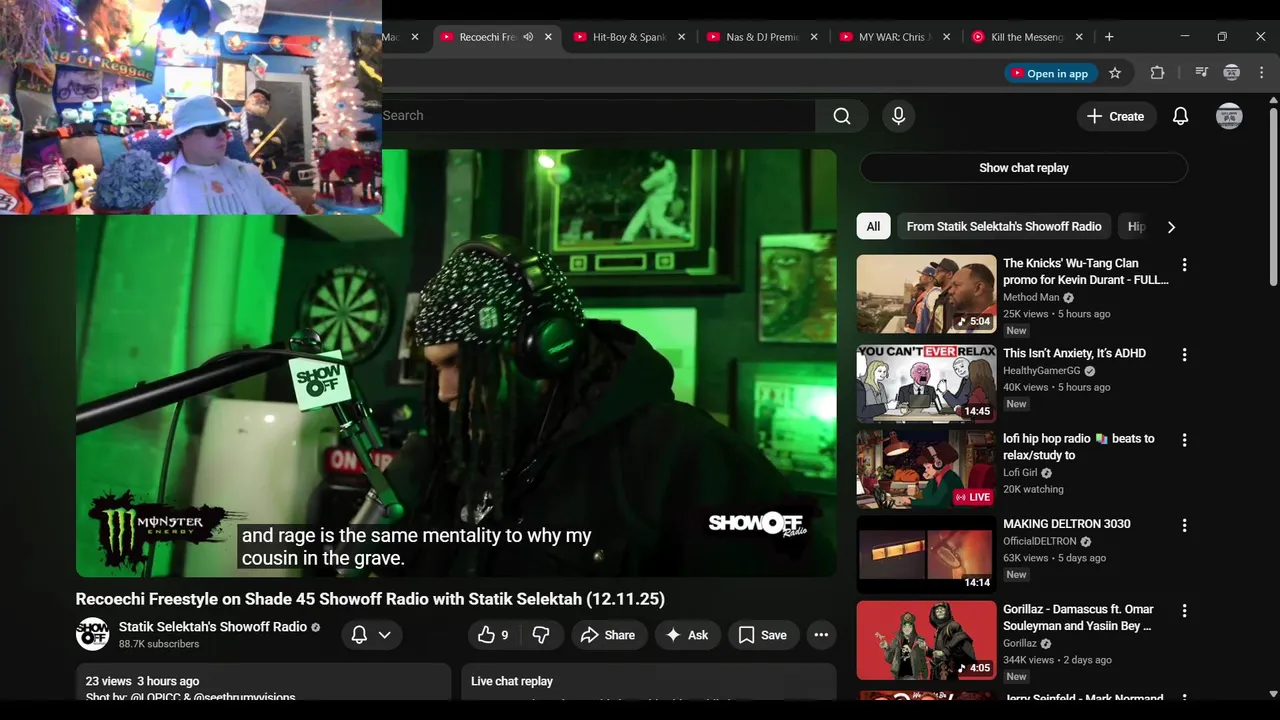
Task: Open MAKING DELTRON 3030 thumbnail
Action: pos(926,554)
